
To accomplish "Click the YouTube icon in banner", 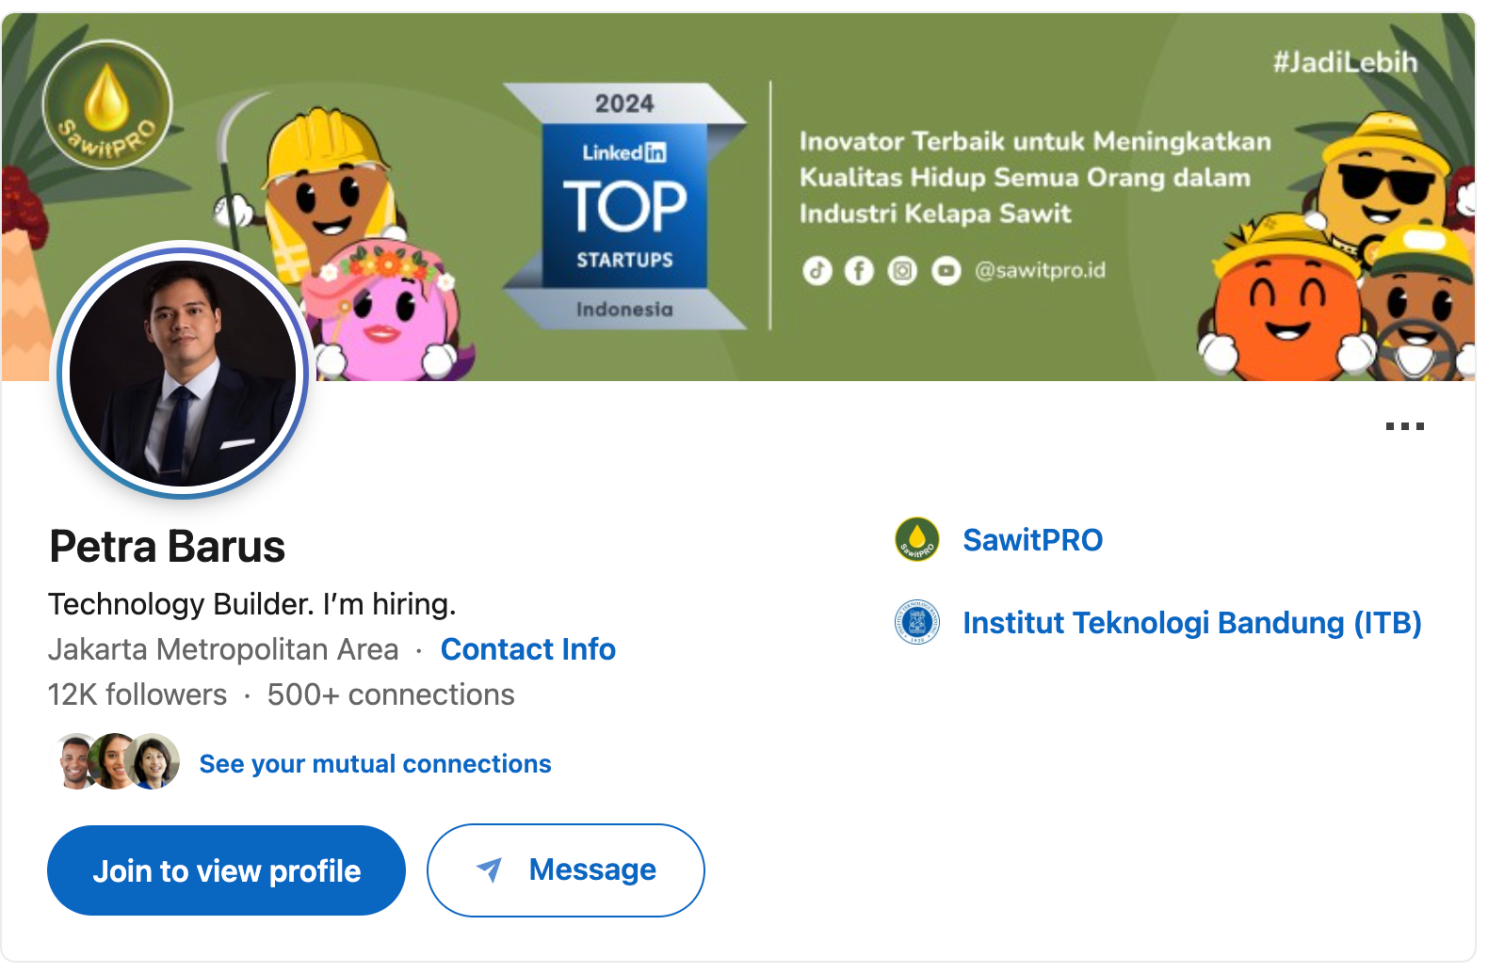I will point(946,271).
